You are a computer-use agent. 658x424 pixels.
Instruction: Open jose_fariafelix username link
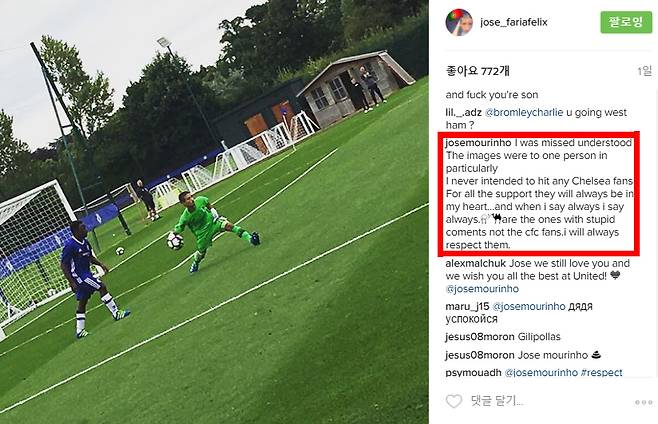pos(514,22)
